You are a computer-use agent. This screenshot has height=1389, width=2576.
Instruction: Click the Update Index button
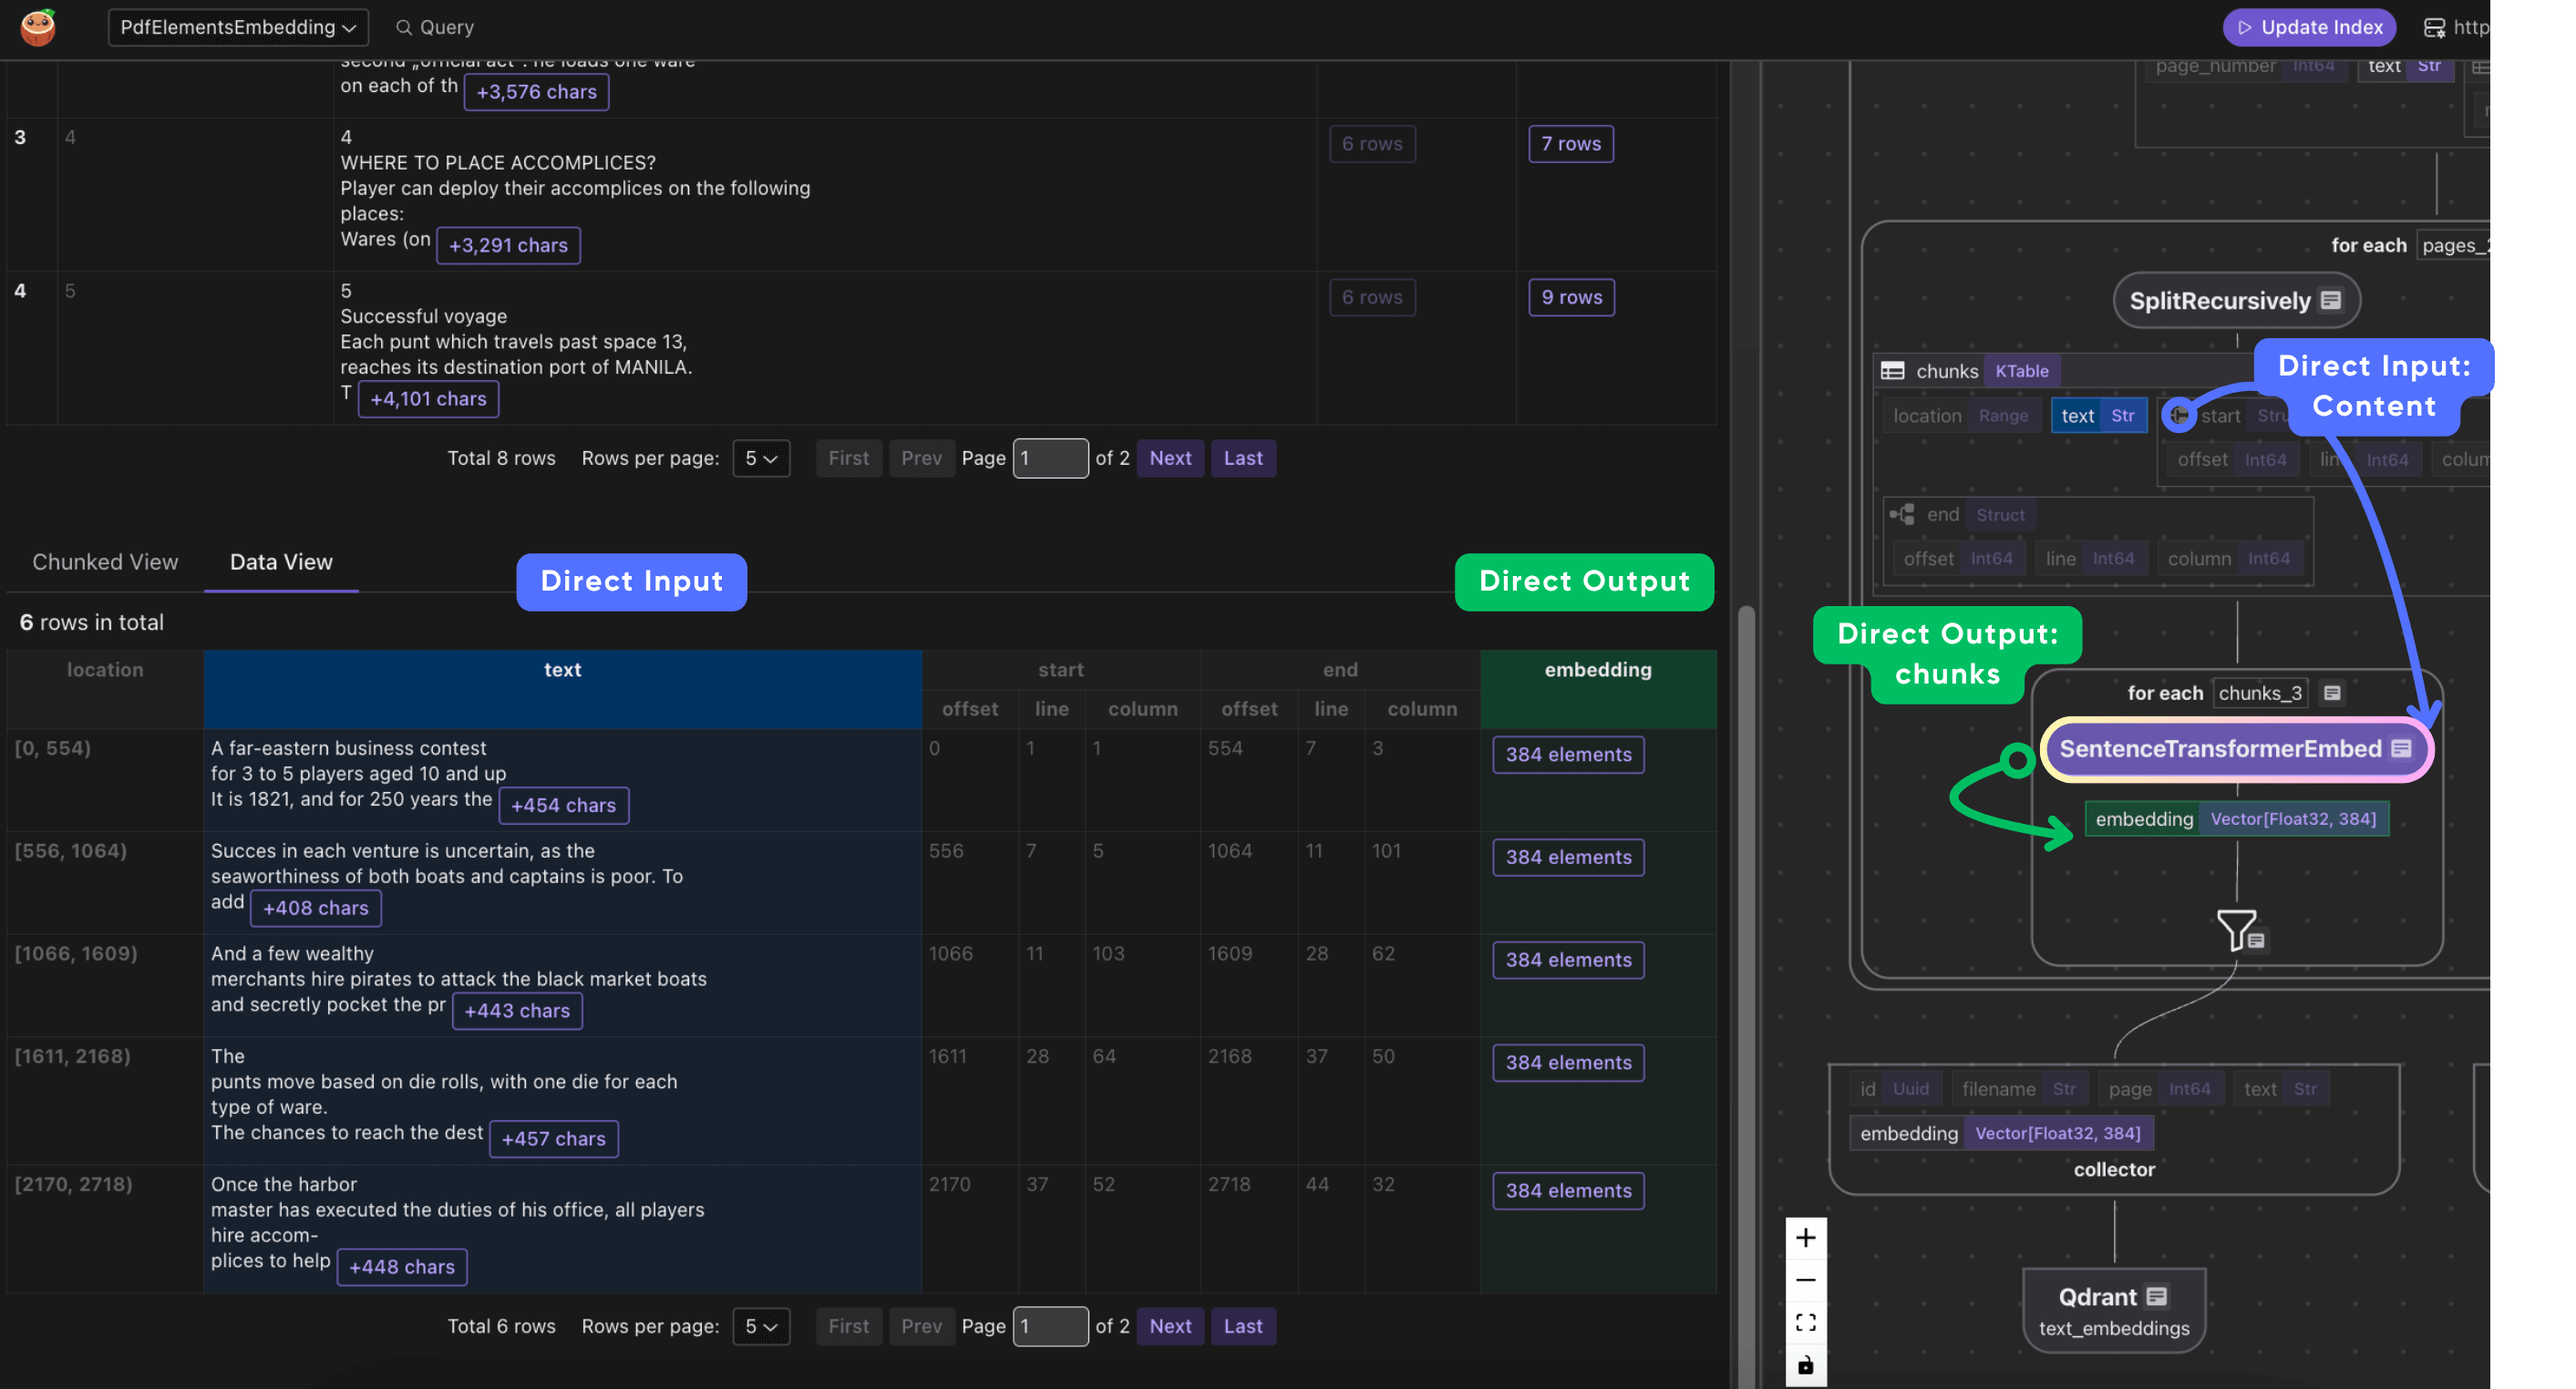2309,27
